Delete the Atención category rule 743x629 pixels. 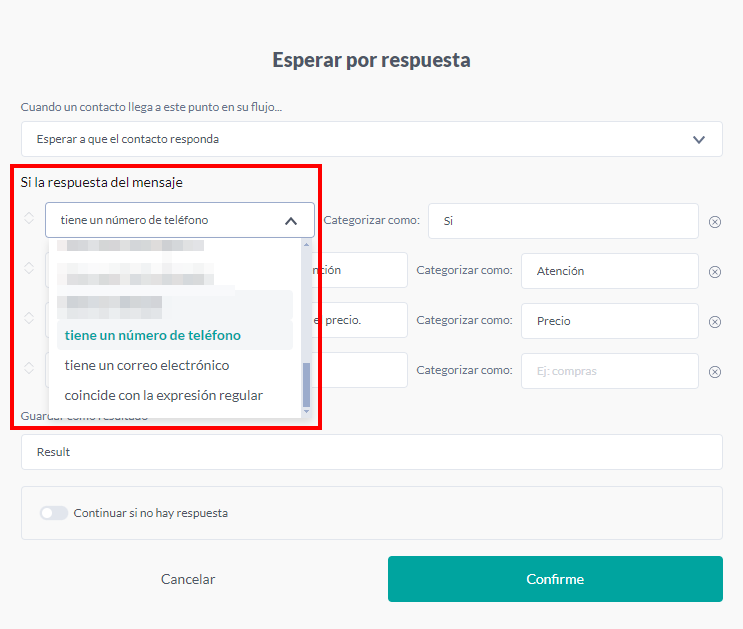pyautogui.click(x=715, y=272)
